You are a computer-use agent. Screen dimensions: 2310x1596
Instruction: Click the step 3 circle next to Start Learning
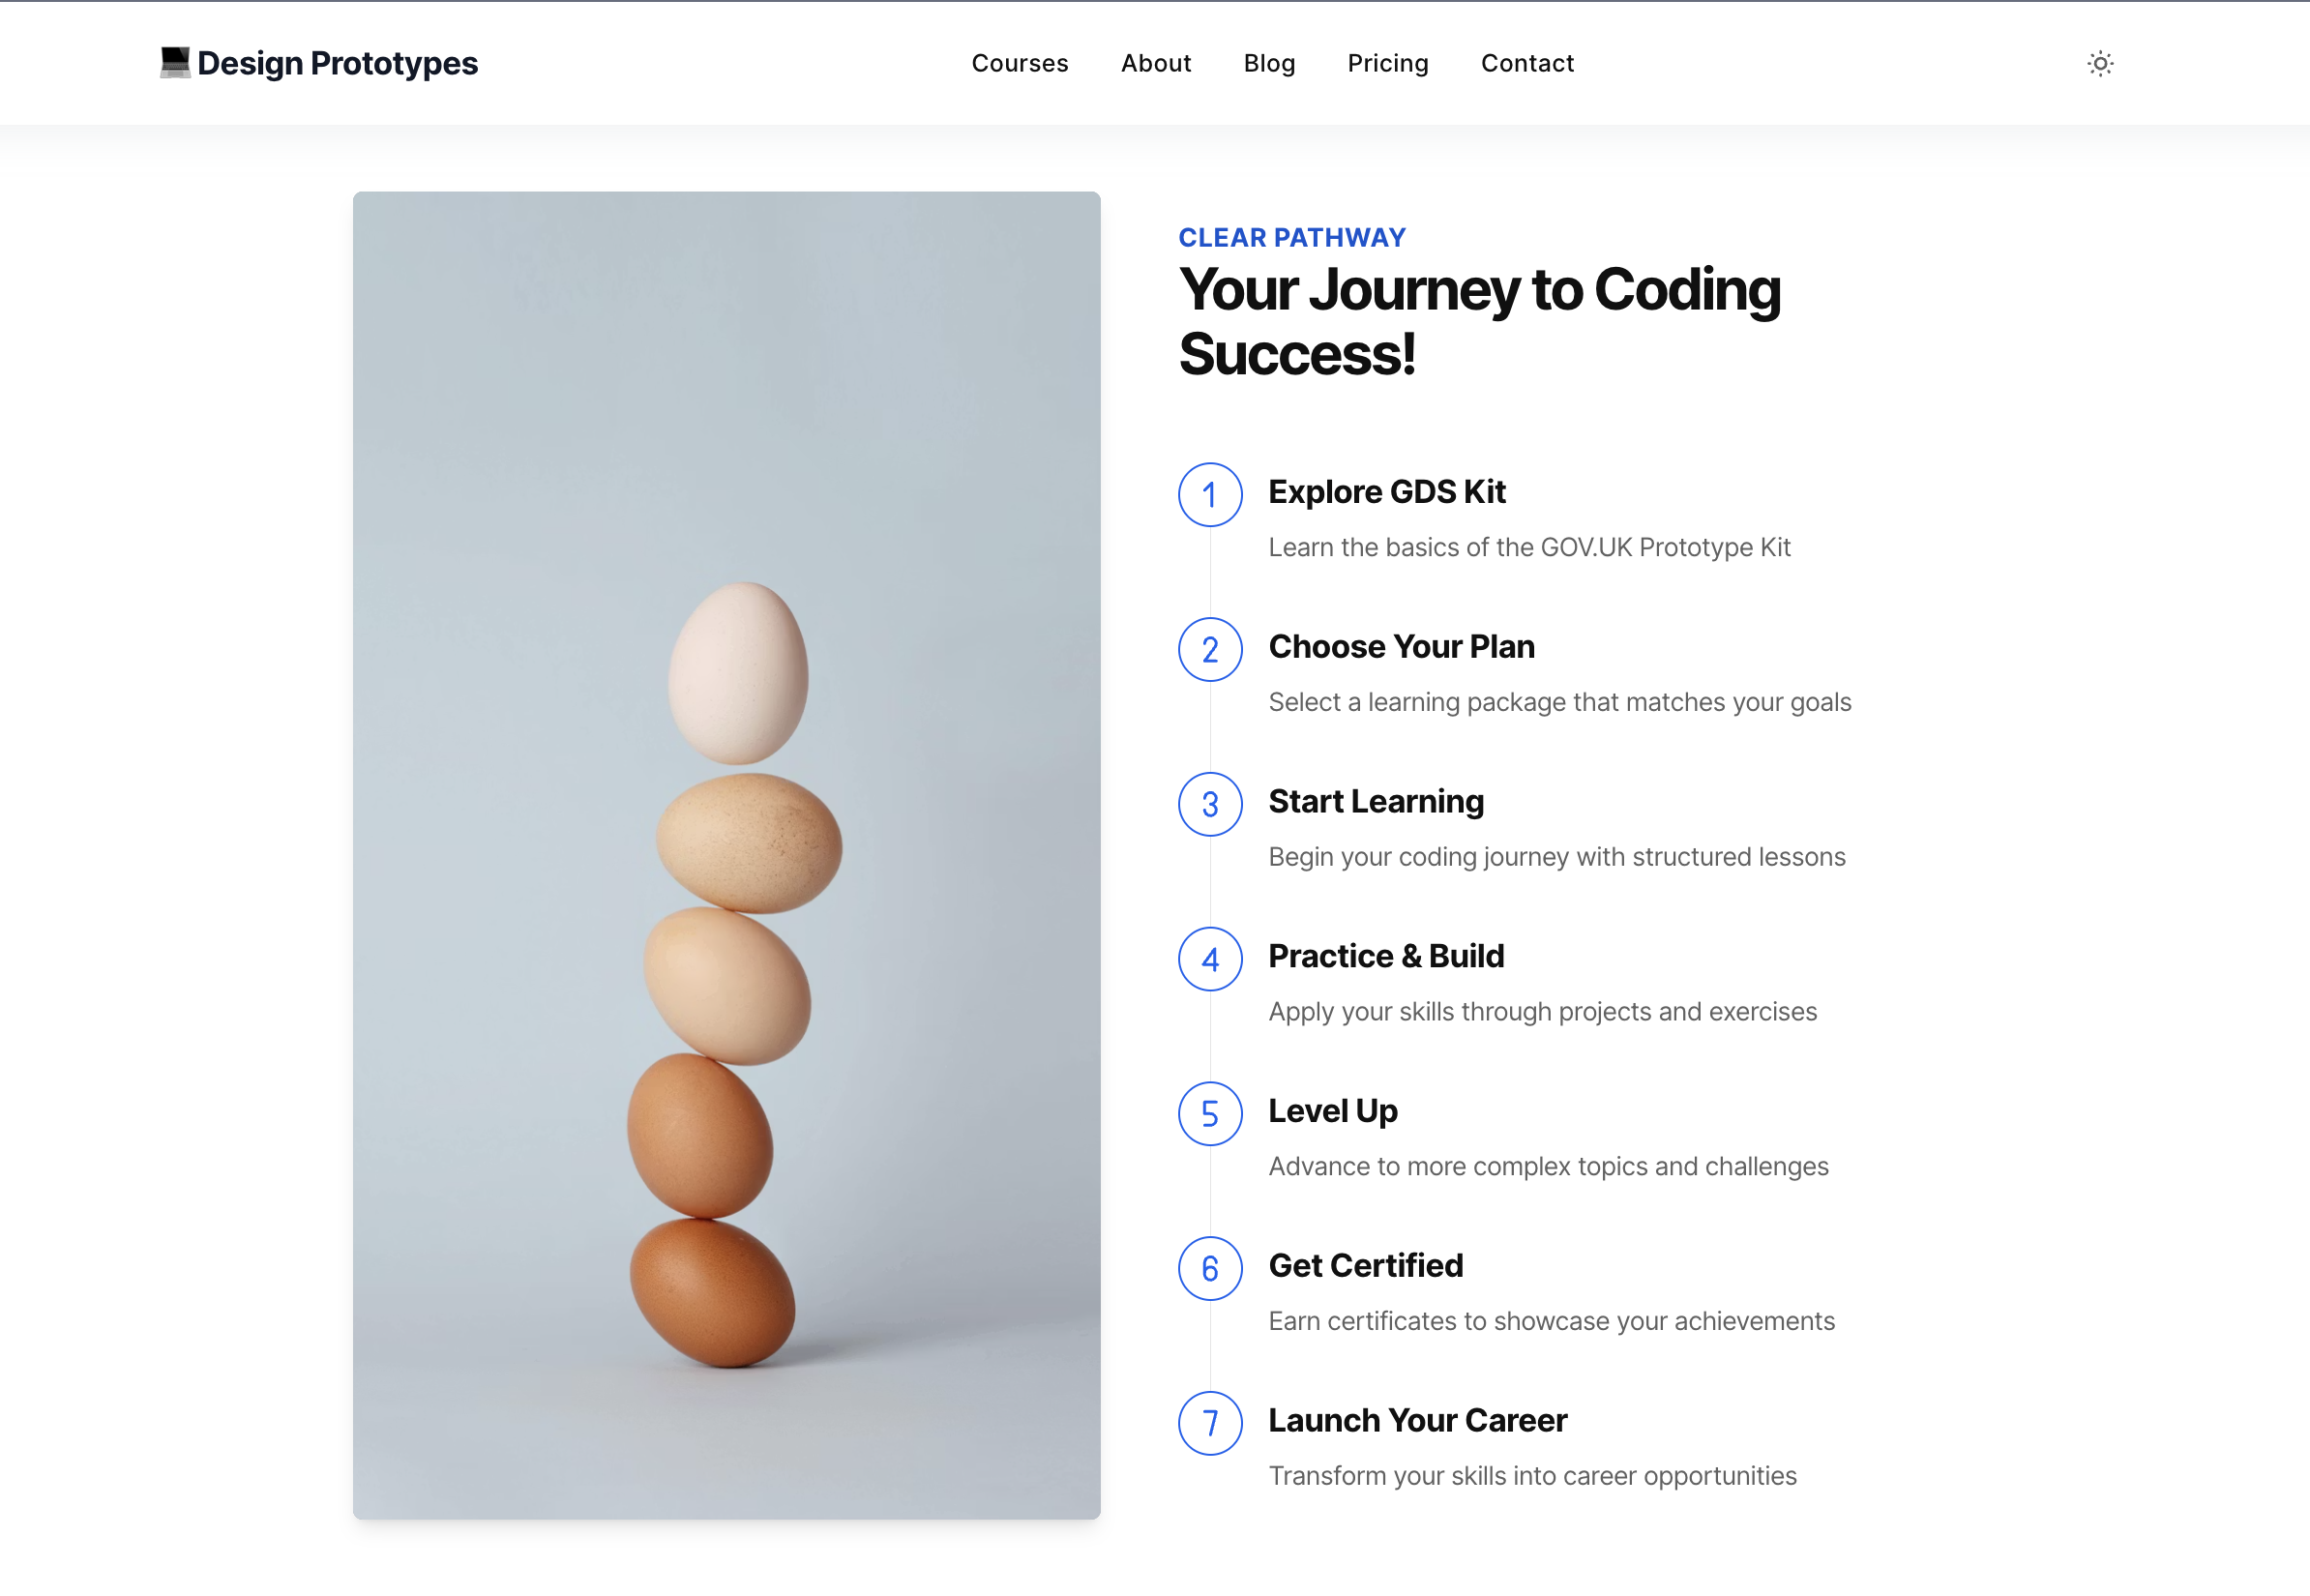1209,805
